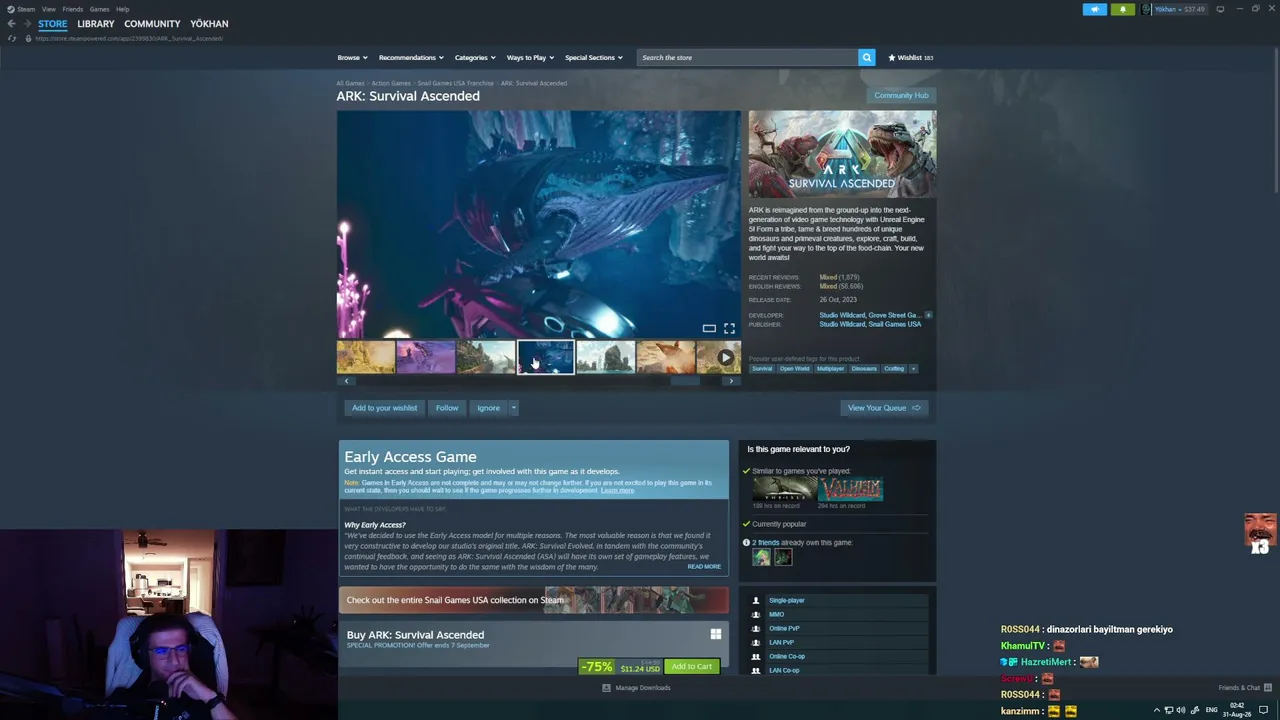Image resolution: width=1280 pixels, height=720 pixels.
Task: Expand the Recommendations dropdown
Action: click(x=411, y=58)
